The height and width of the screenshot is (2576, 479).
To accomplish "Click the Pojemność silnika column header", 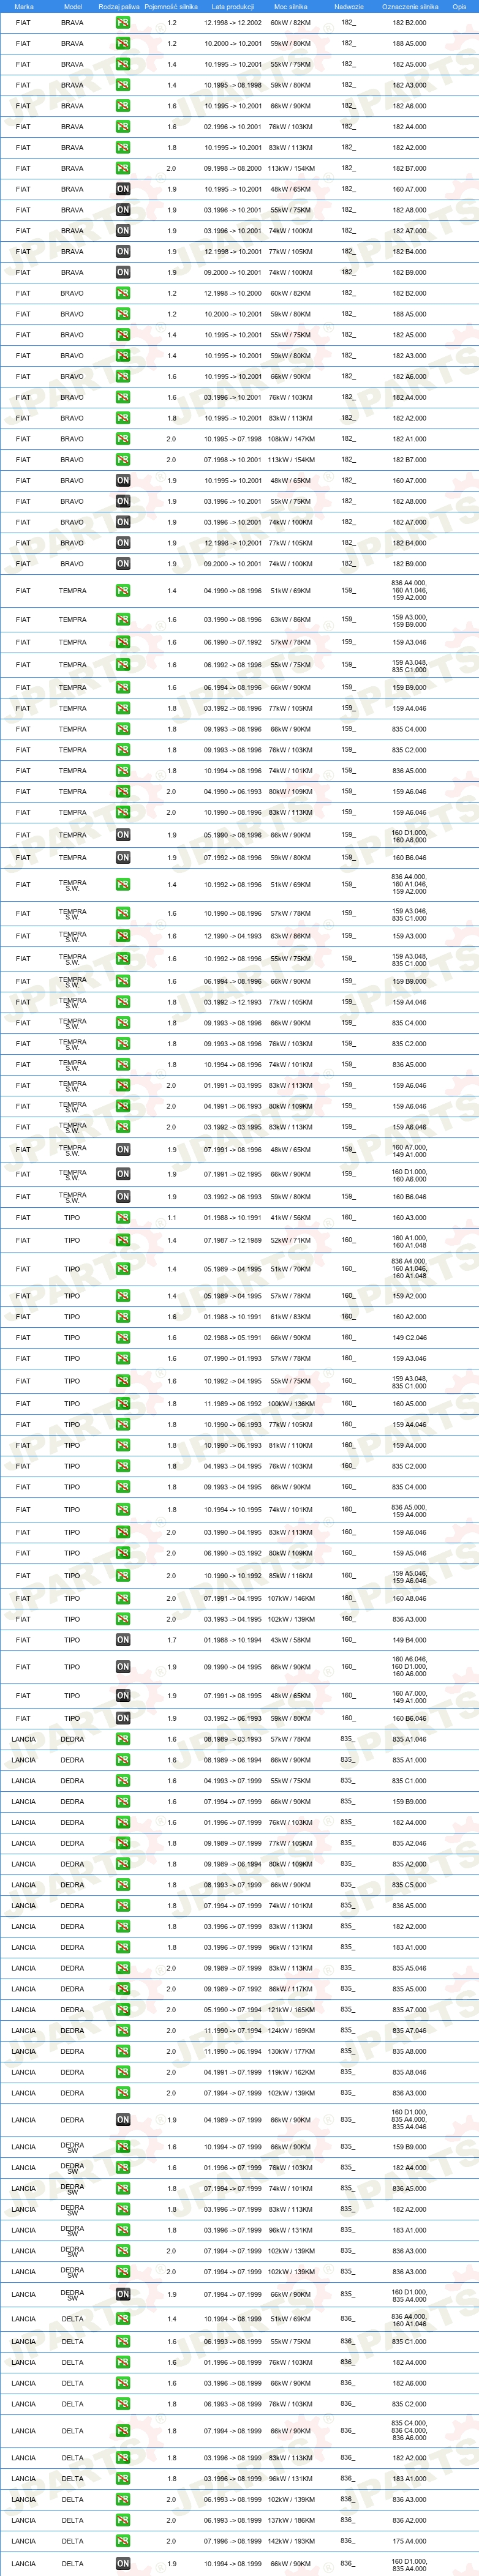I will tap(171, 6).
